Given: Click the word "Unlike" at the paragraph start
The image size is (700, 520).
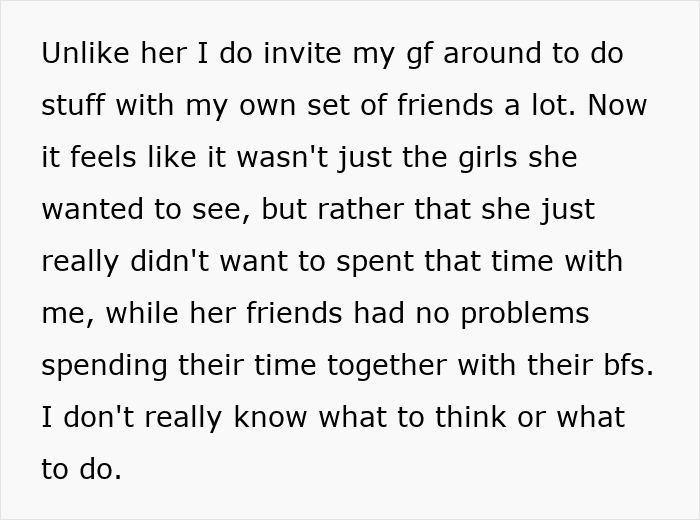Looking at the screenshot, I should point(85,53).
